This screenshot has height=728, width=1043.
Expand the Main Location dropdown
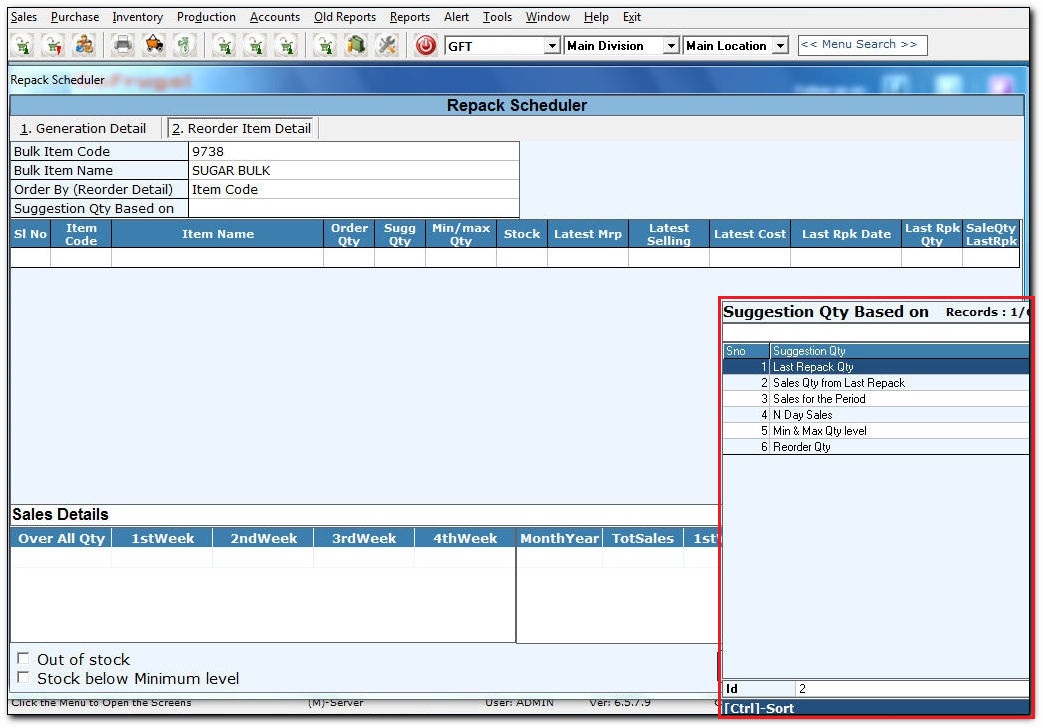tap(780, 46)
